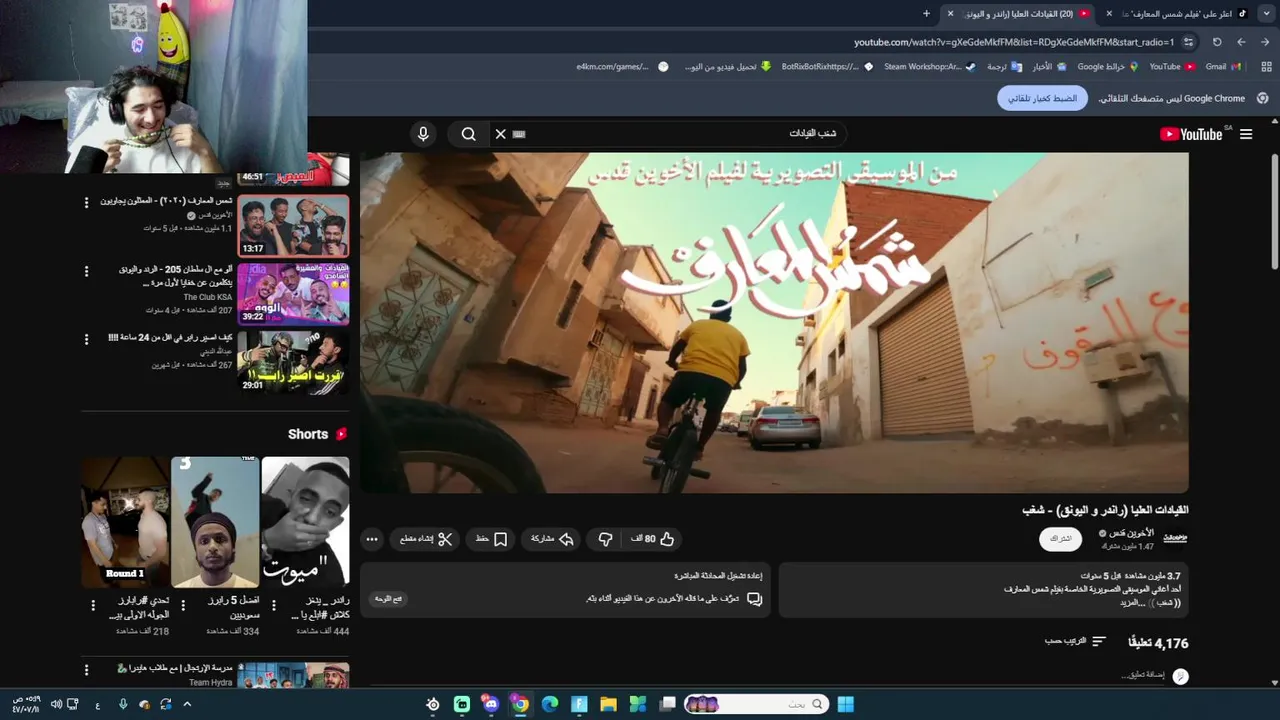1280x720 pixels.
Task: Share the video via مشاركة button
Action: 552,539
